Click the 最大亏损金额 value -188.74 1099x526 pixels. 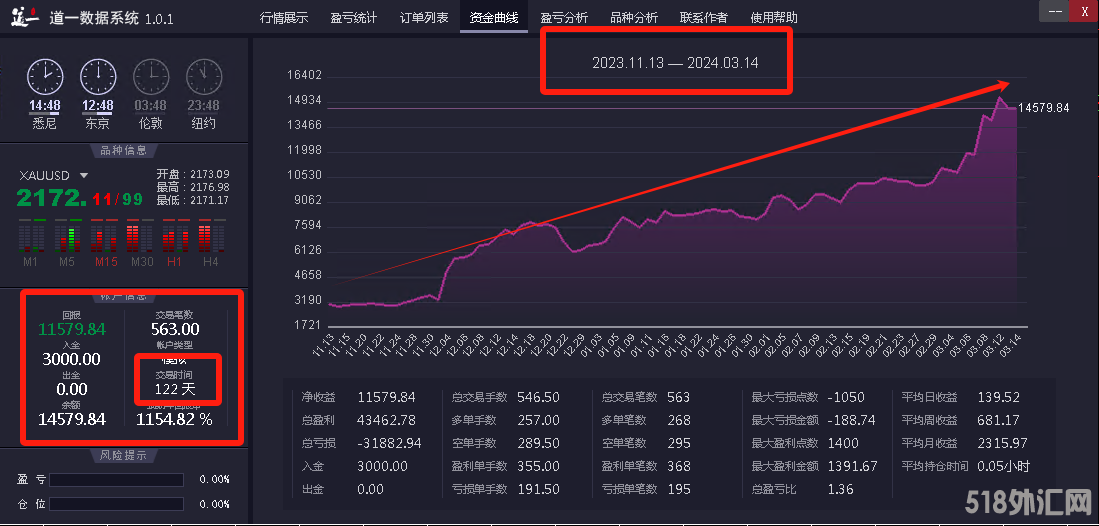[851, 421]
